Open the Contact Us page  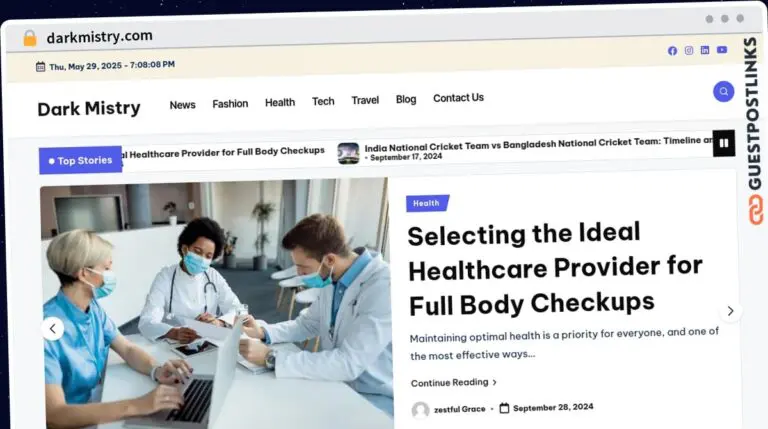[x=458, y=98]
